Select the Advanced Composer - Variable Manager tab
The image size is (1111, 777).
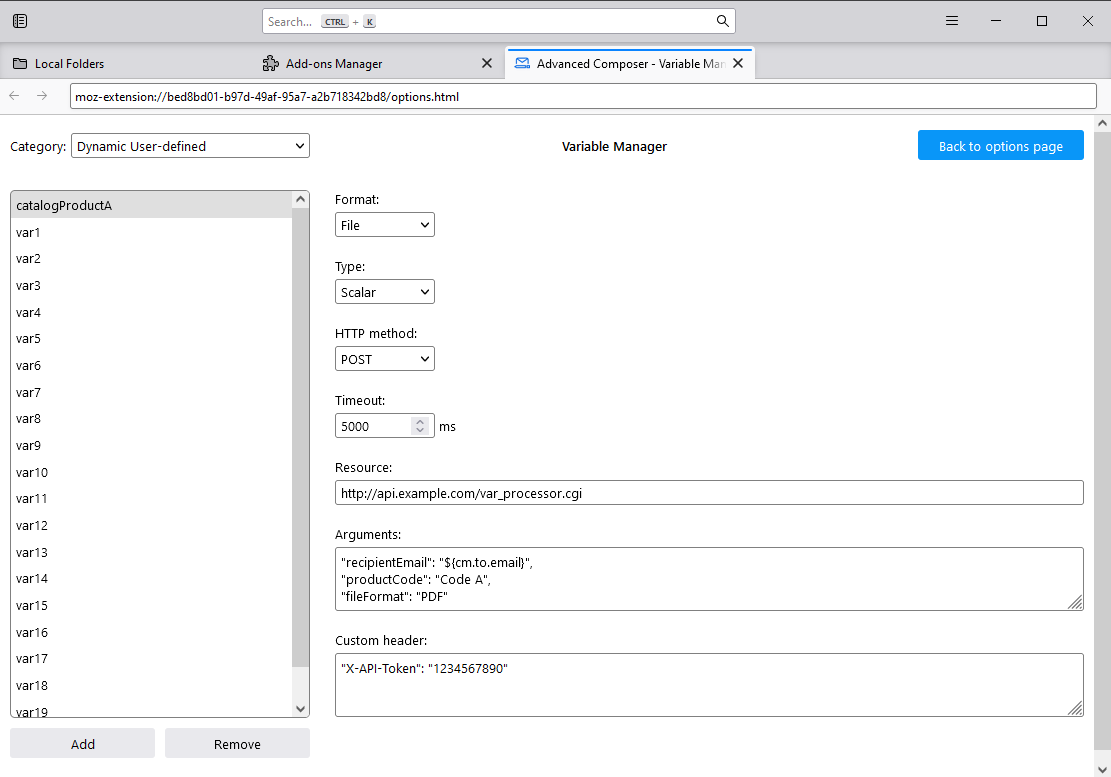629,64
